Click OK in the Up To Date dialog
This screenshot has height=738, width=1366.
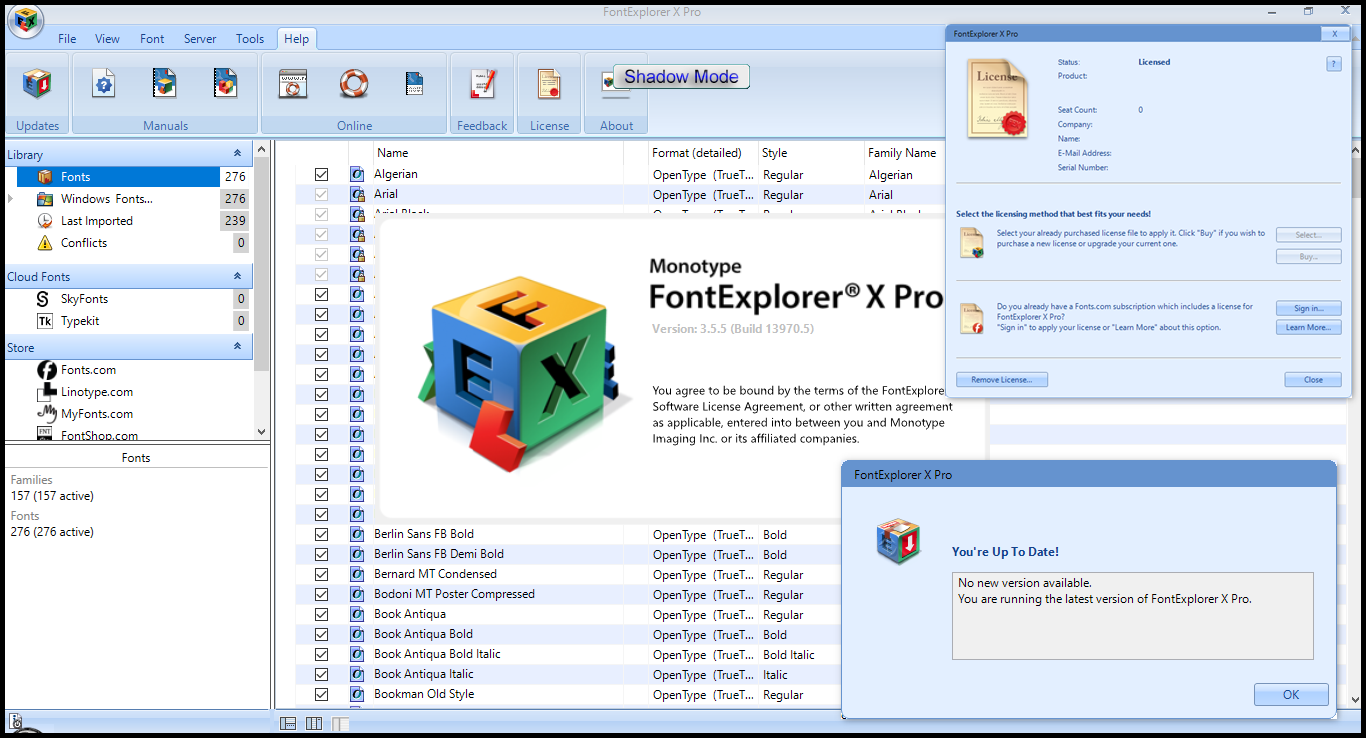point(1291,694)
